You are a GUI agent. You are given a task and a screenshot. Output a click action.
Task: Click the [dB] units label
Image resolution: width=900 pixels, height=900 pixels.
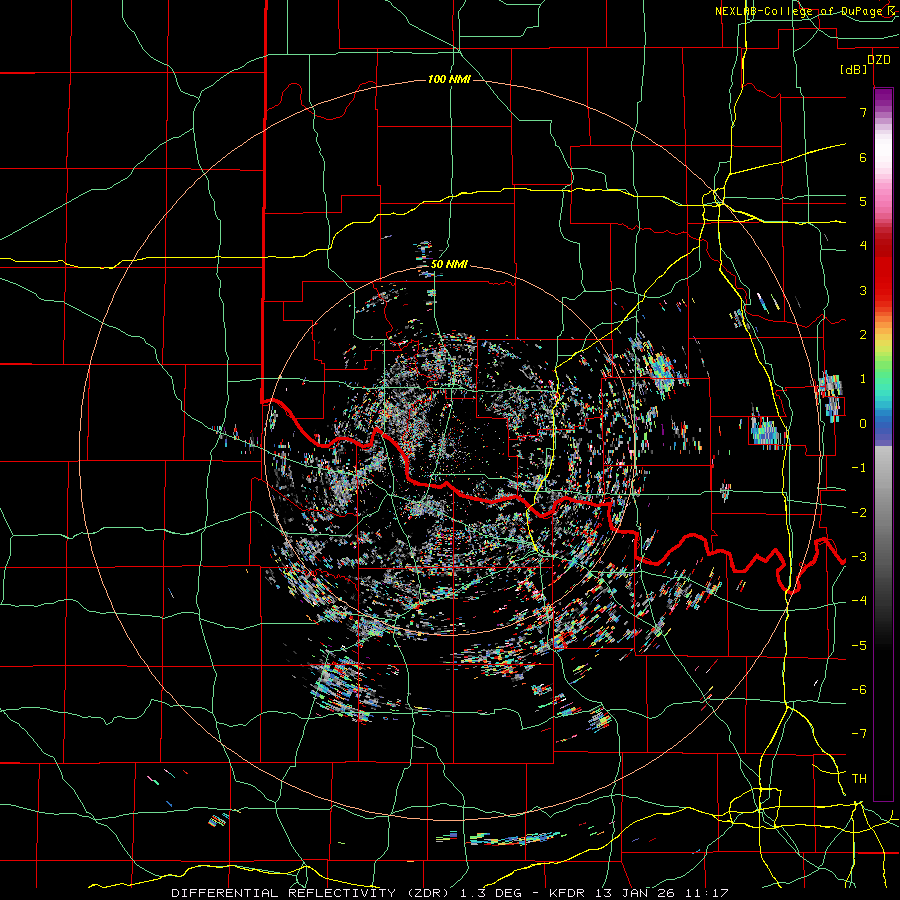(854, 69)
